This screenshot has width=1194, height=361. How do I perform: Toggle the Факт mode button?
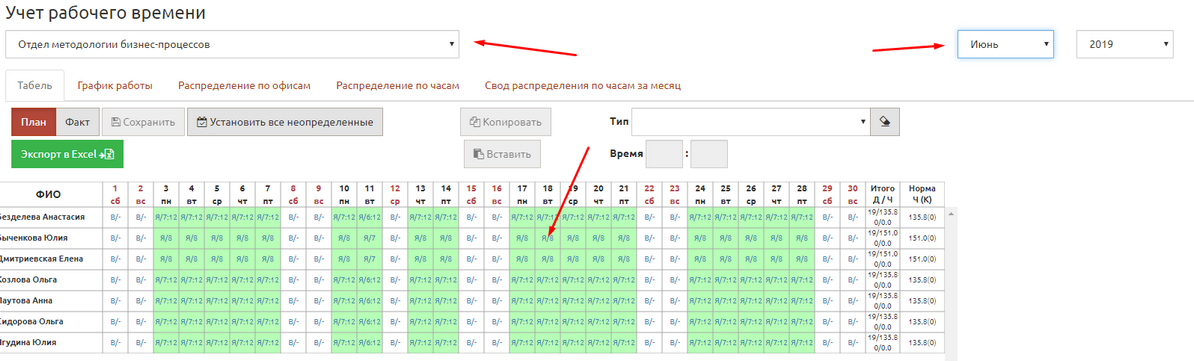tap(78, 122)
